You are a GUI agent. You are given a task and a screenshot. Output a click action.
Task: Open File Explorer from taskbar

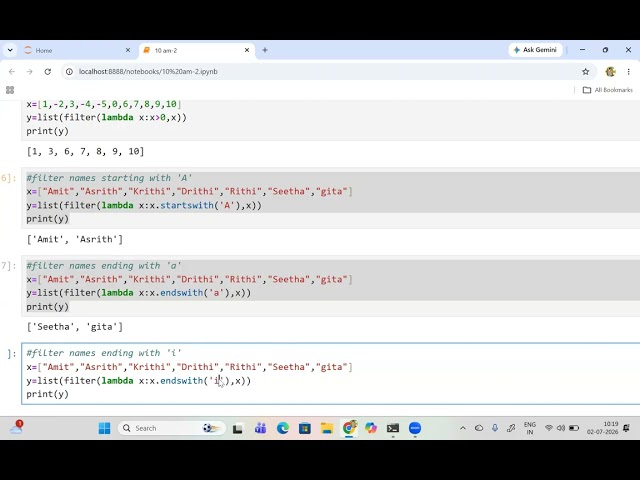click(327, 428)
